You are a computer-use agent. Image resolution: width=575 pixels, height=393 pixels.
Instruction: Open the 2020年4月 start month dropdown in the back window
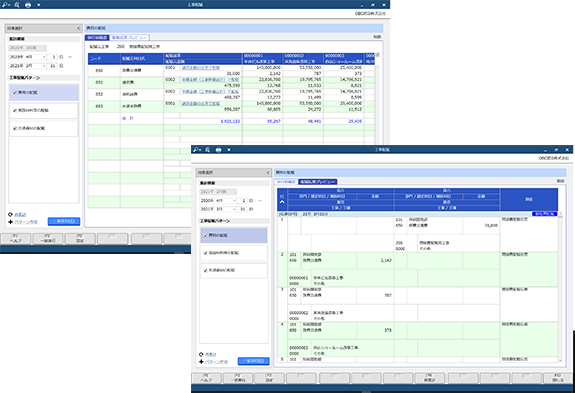coord(44,57)
